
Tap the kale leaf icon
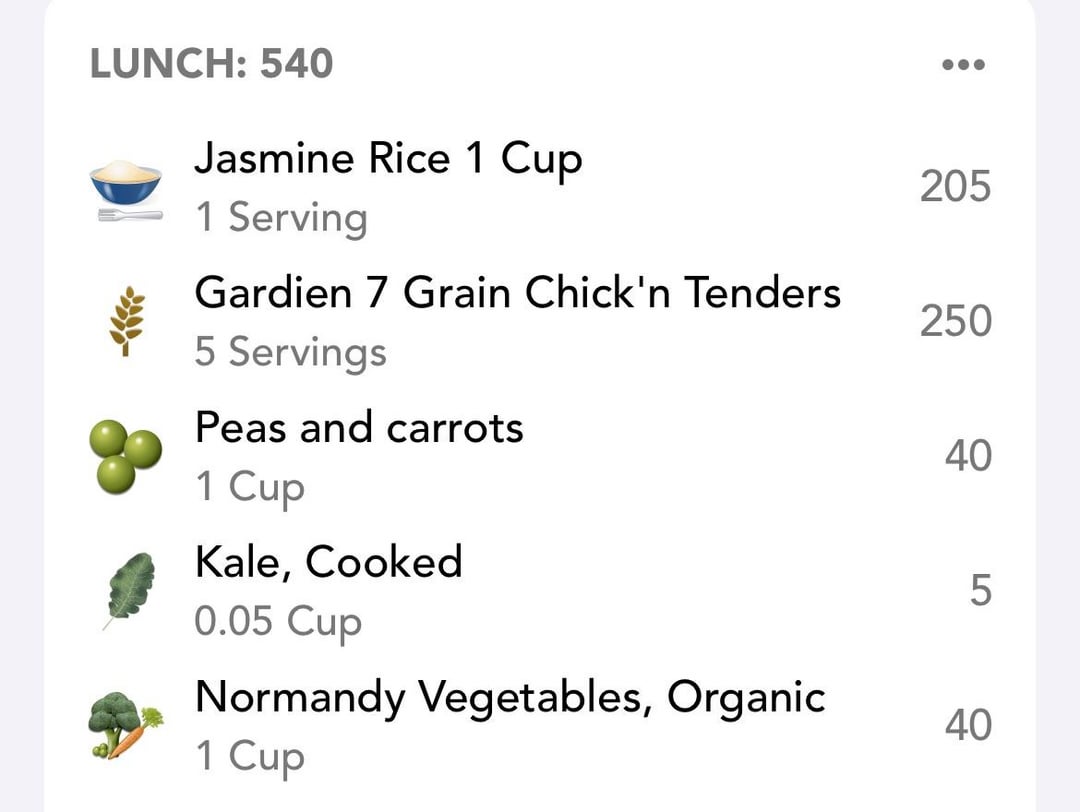[130, 590]
